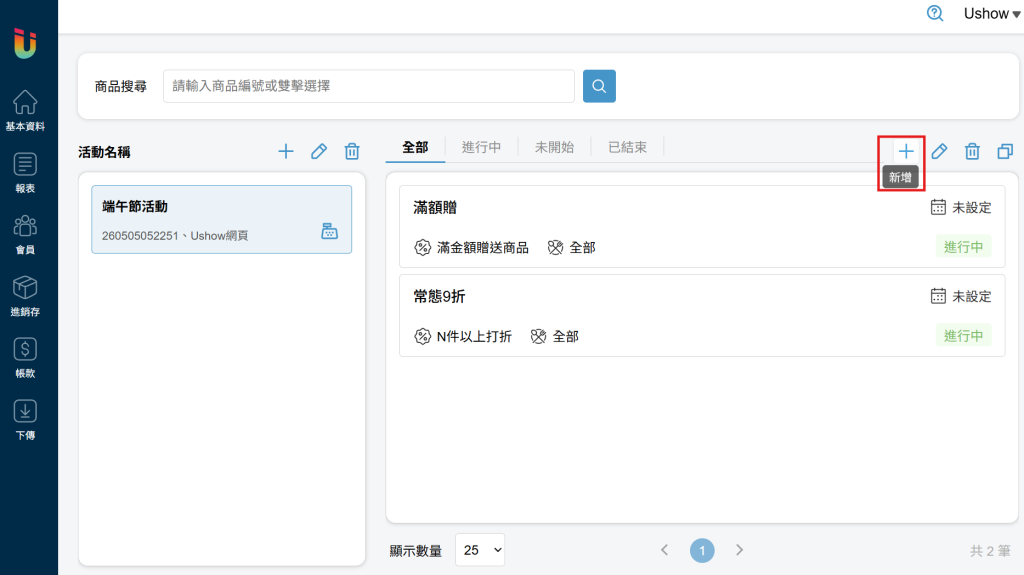Select page 1 in pagination
1024x575 pixels.
pos(702,550)
